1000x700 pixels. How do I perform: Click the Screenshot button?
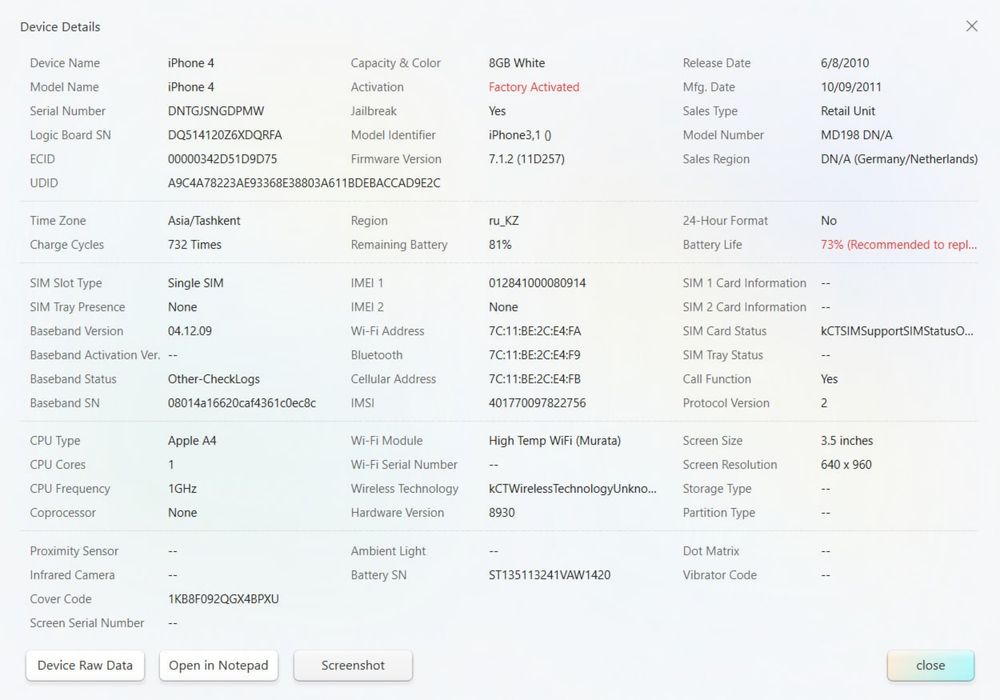pos(353,665)
